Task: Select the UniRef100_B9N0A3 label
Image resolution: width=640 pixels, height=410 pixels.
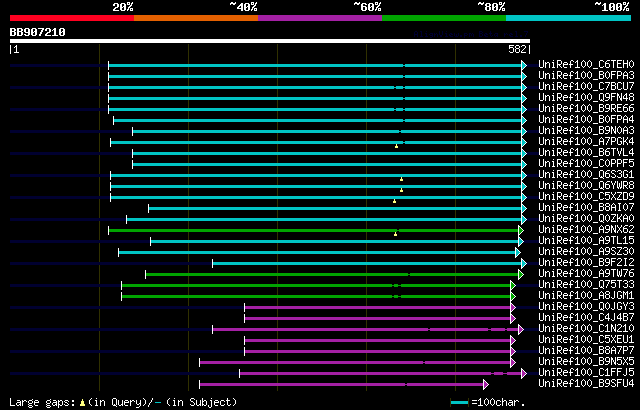Action: coord(586,131)
